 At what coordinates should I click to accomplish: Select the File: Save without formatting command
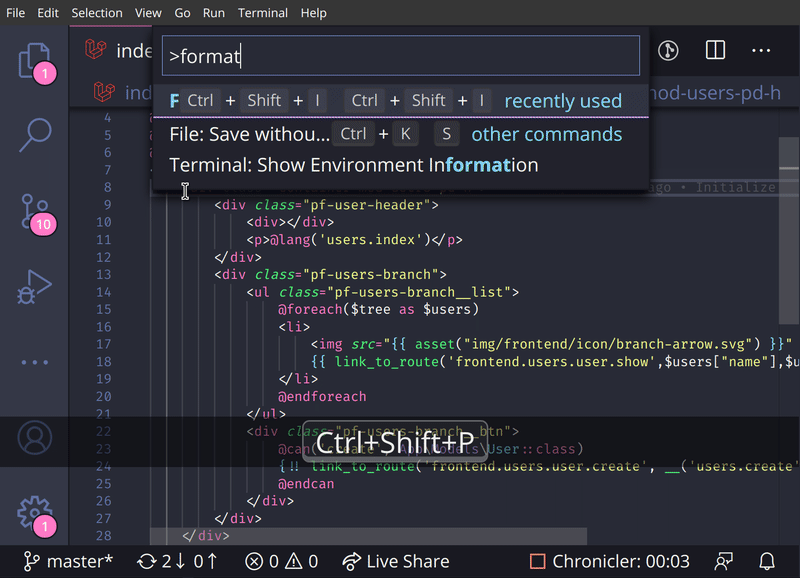[x=250, y=134]
